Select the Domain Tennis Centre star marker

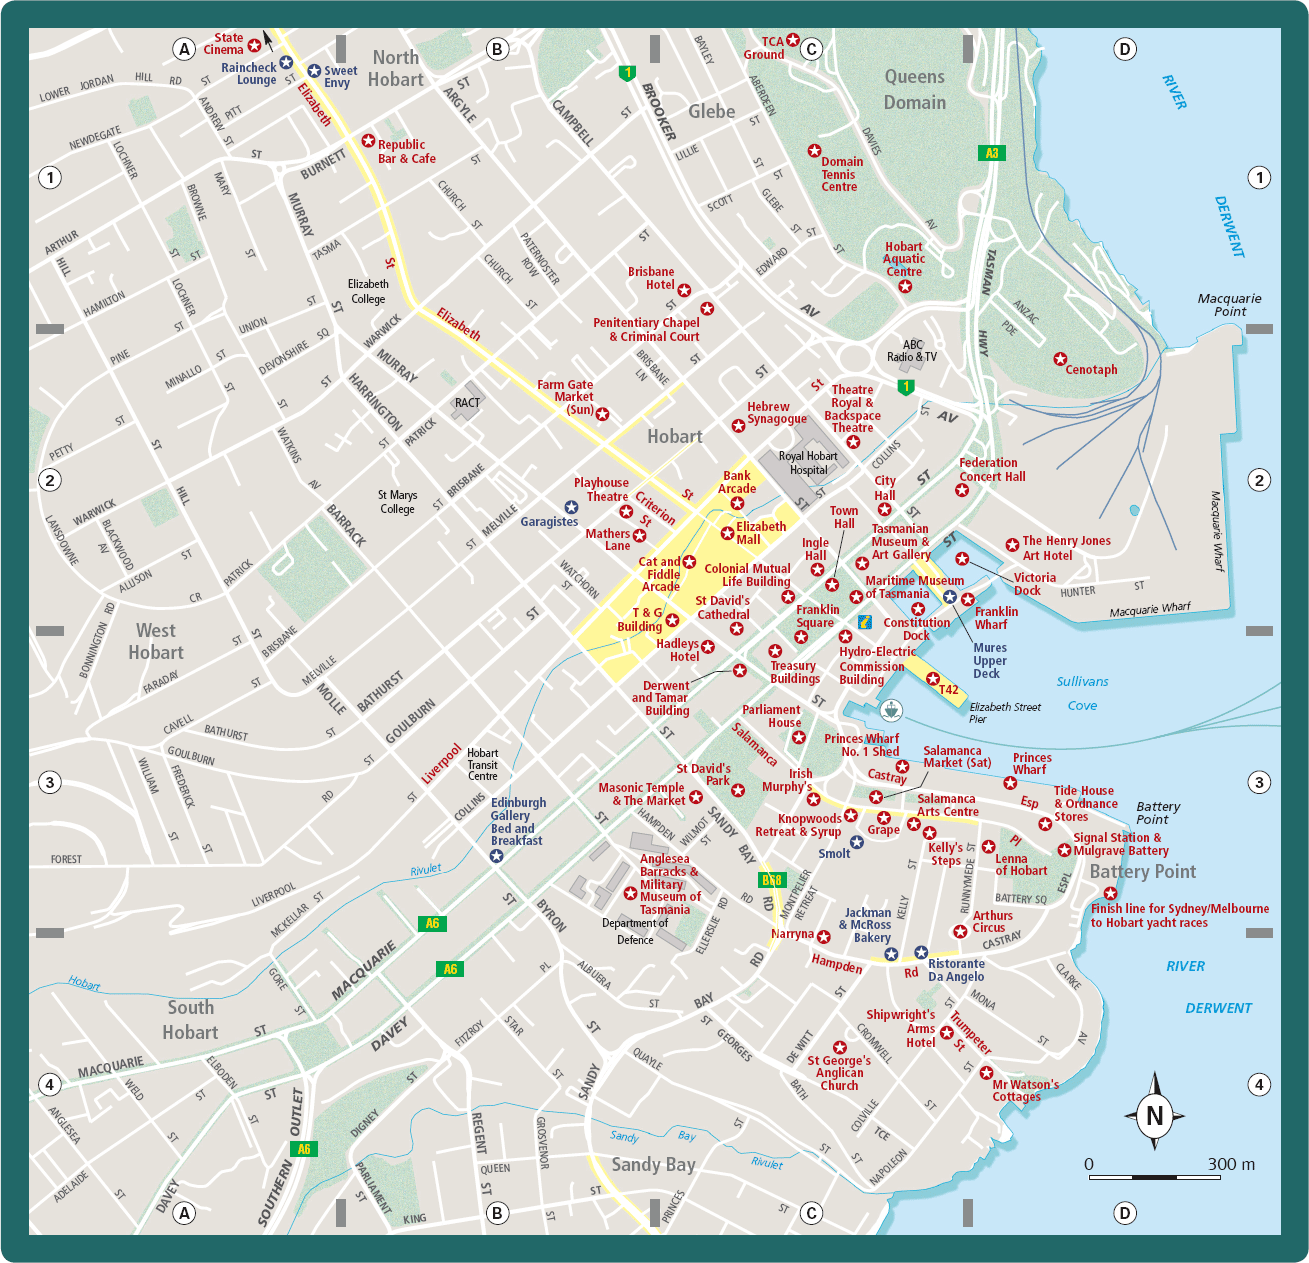click(814, 151)
